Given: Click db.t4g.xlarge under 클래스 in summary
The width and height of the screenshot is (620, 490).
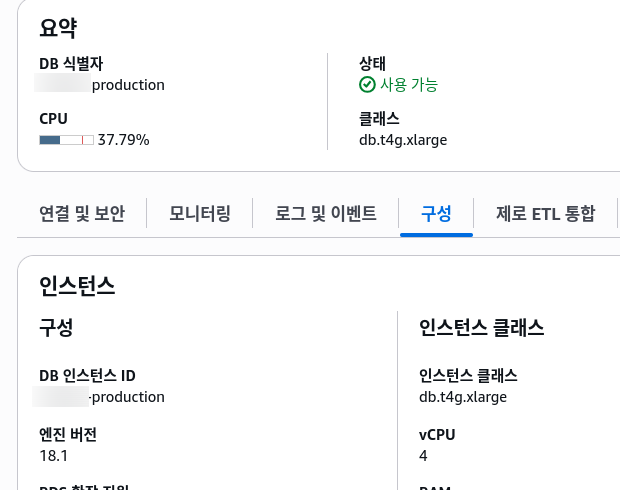Looking at the screenshot, I should coord(403,140).
